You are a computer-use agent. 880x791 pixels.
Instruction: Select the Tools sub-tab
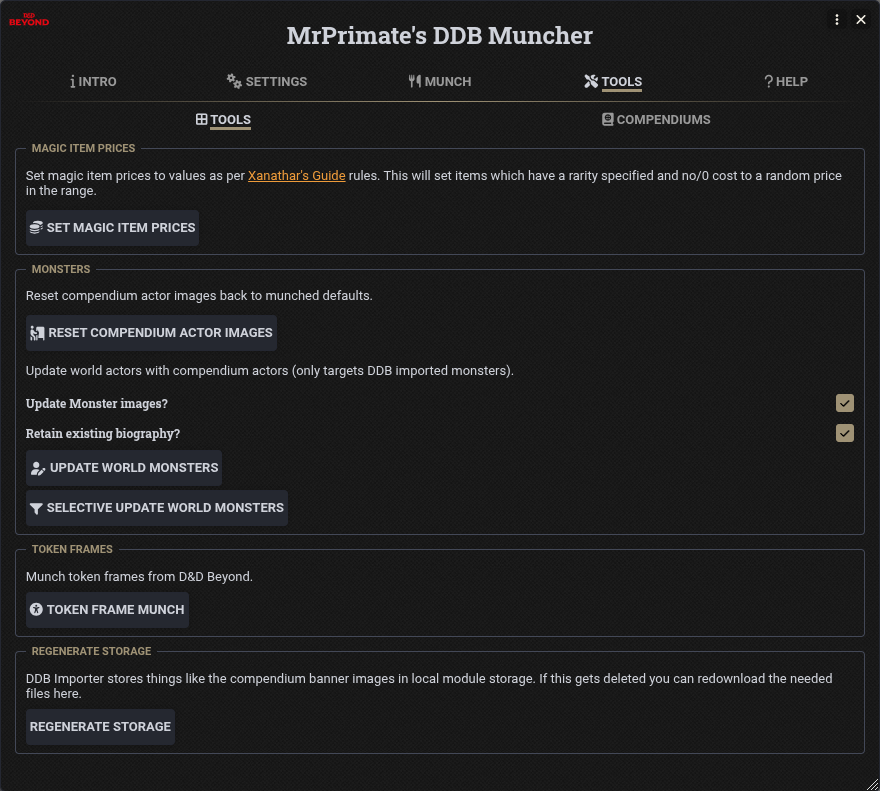tap(223, 120)
